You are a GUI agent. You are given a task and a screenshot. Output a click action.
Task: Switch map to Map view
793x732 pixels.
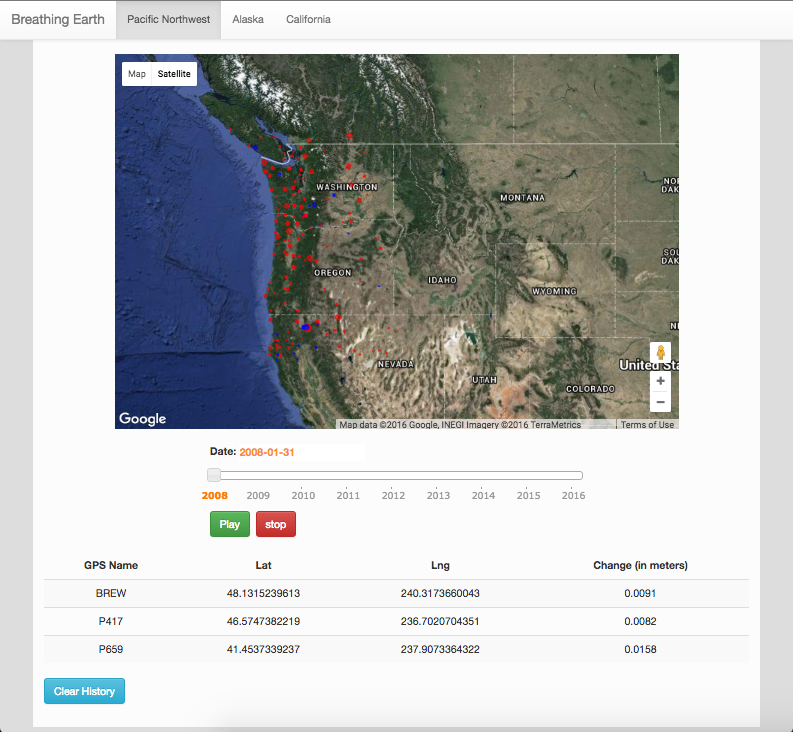tap(137, 74)
